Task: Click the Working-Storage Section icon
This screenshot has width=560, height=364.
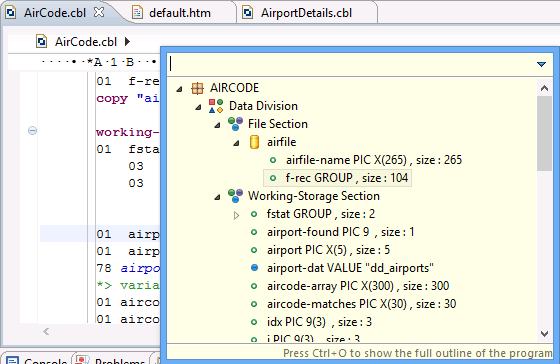Action: click(235, 196)
